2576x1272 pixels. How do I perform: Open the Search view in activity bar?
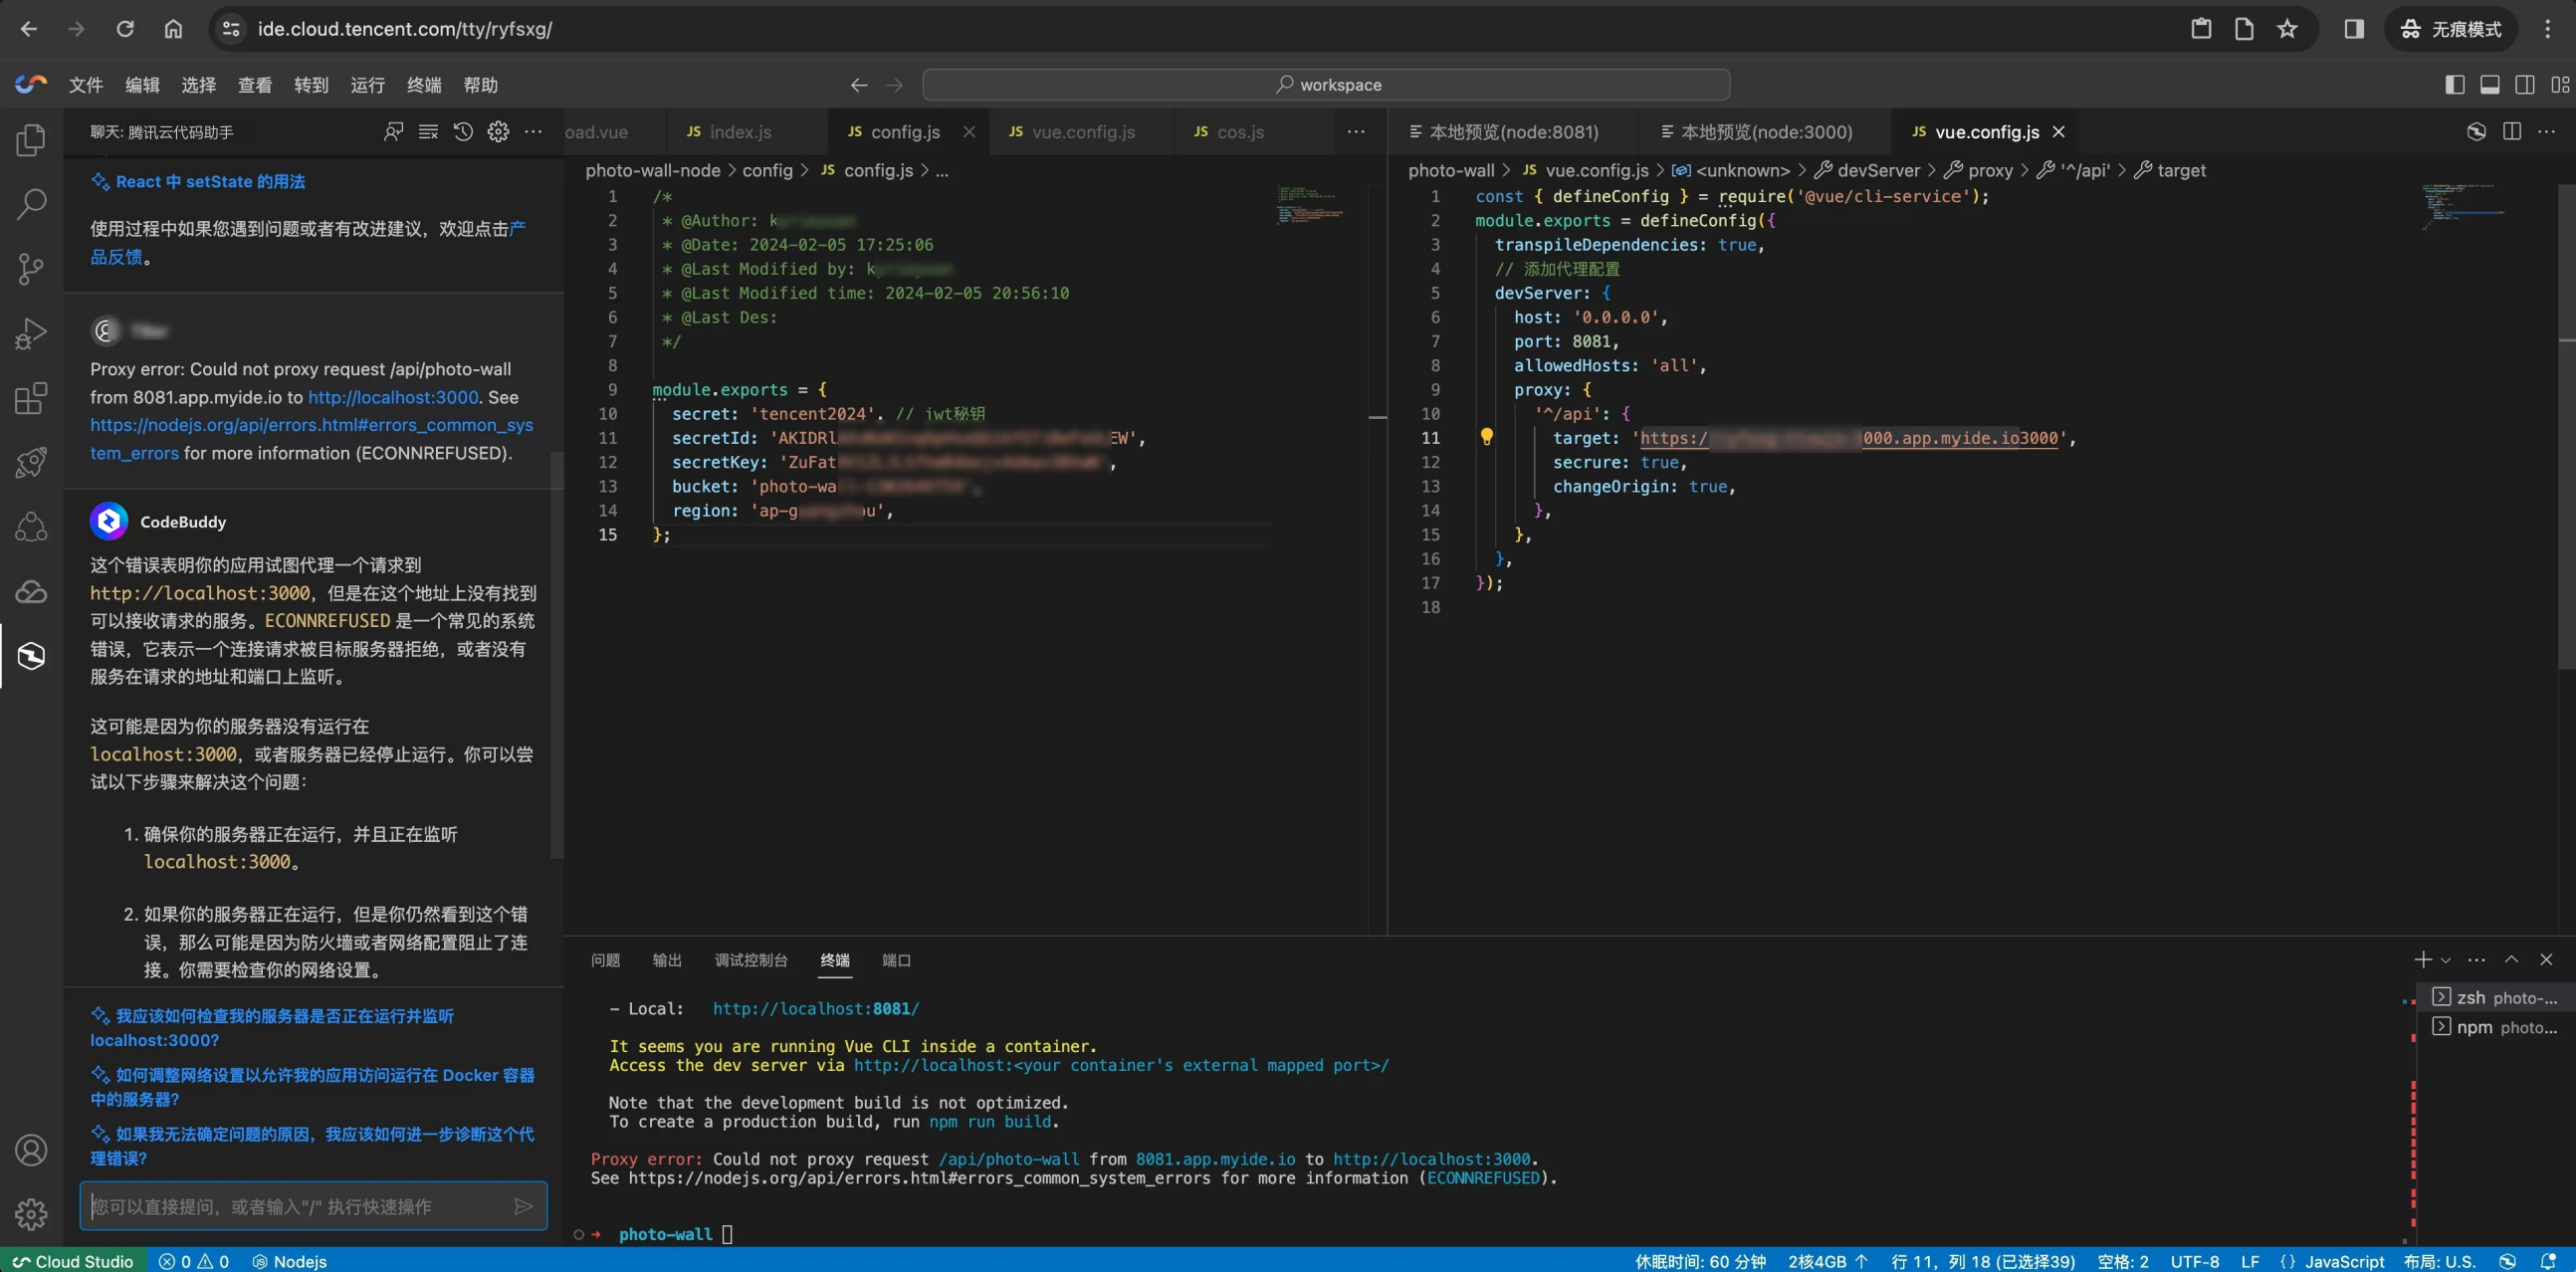pyautogui.click(x=31, y=204)
